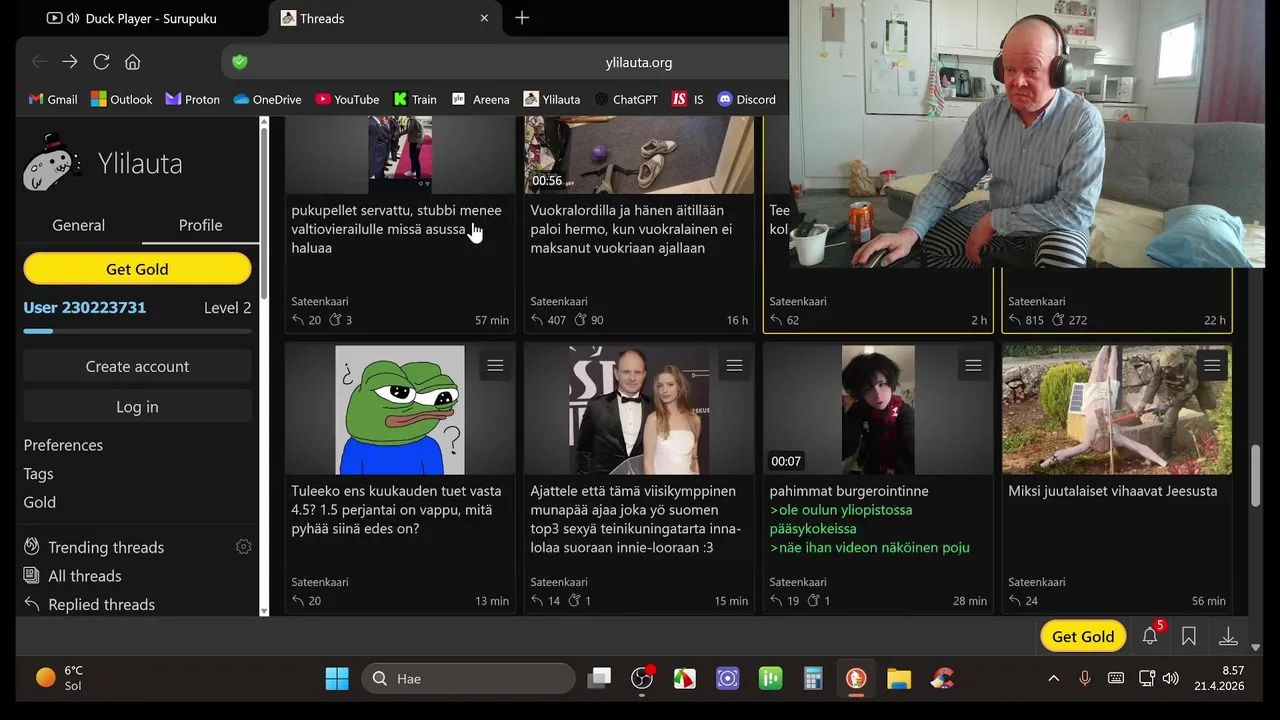Click the bottom-bar Get Gold button
The width and height of the screenshot is (1280, 720).
click(1083, 636)
